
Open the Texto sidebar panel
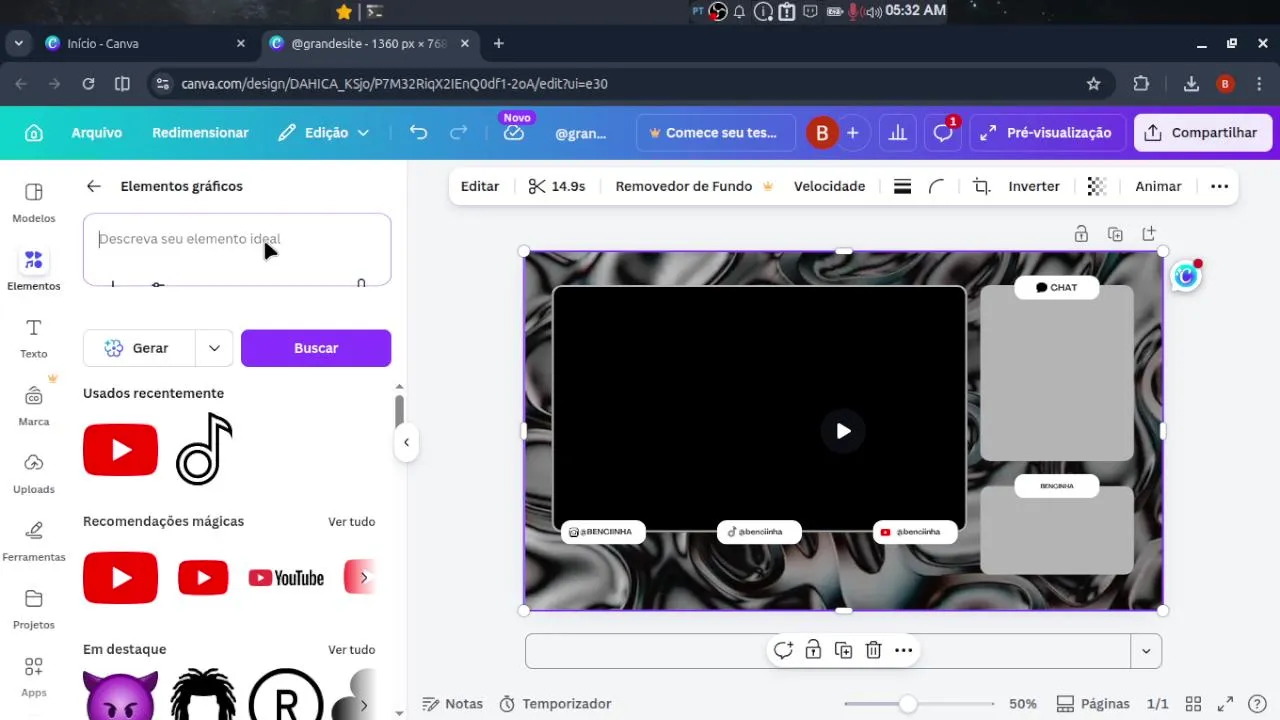[34, 338]
